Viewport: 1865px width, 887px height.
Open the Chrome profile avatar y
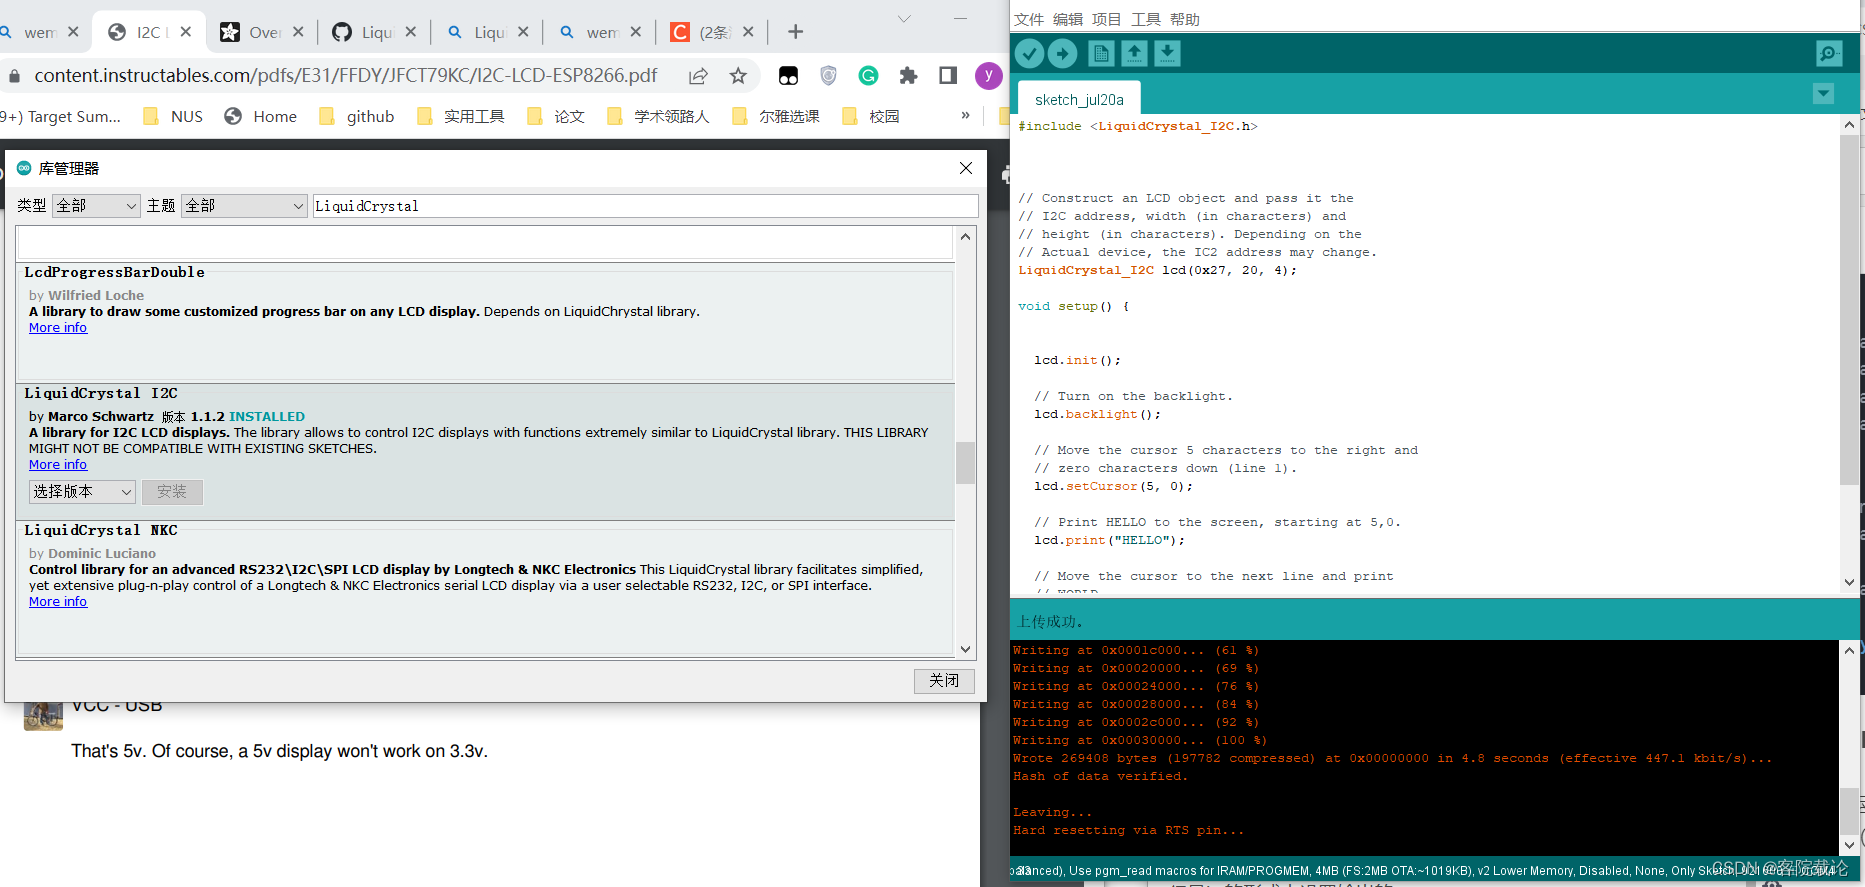(988, 76)
